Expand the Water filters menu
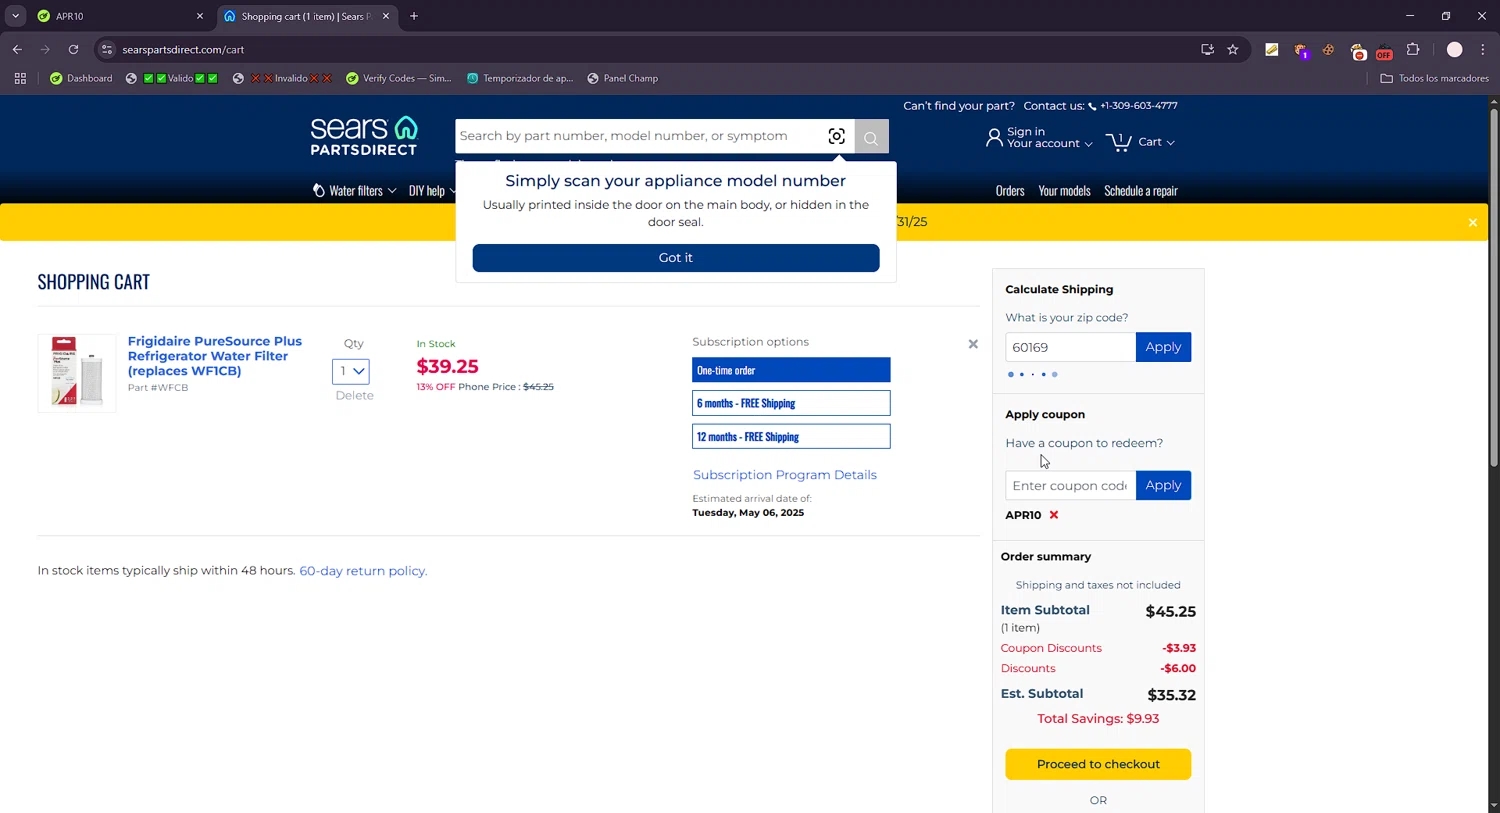 click(355, 191)
